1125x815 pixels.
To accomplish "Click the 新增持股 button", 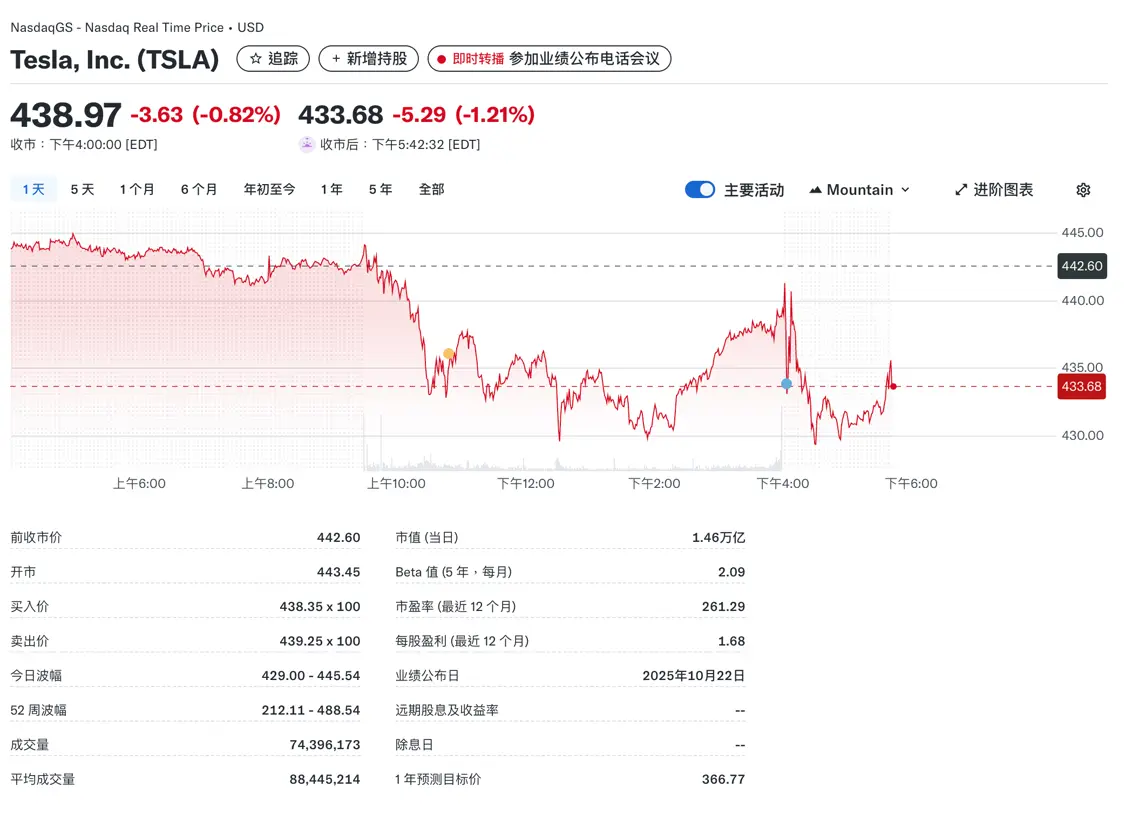I will coord(368,59).
